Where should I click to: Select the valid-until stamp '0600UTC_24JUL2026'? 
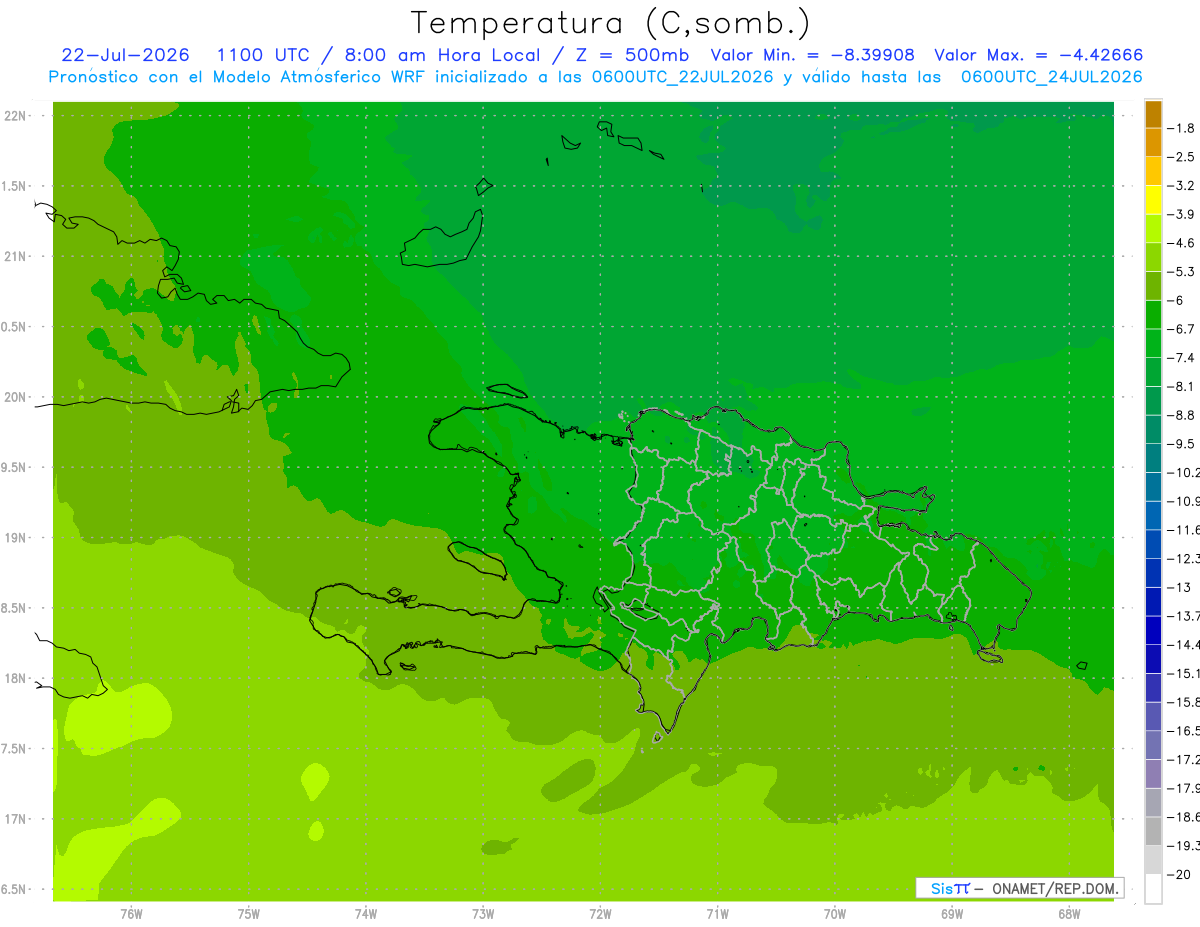point(1052,77)
